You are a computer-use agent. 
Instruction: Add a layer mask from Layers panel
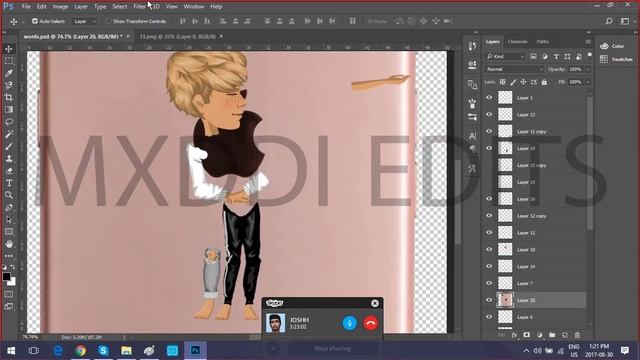pyautogui.click(x=527, y=335)
